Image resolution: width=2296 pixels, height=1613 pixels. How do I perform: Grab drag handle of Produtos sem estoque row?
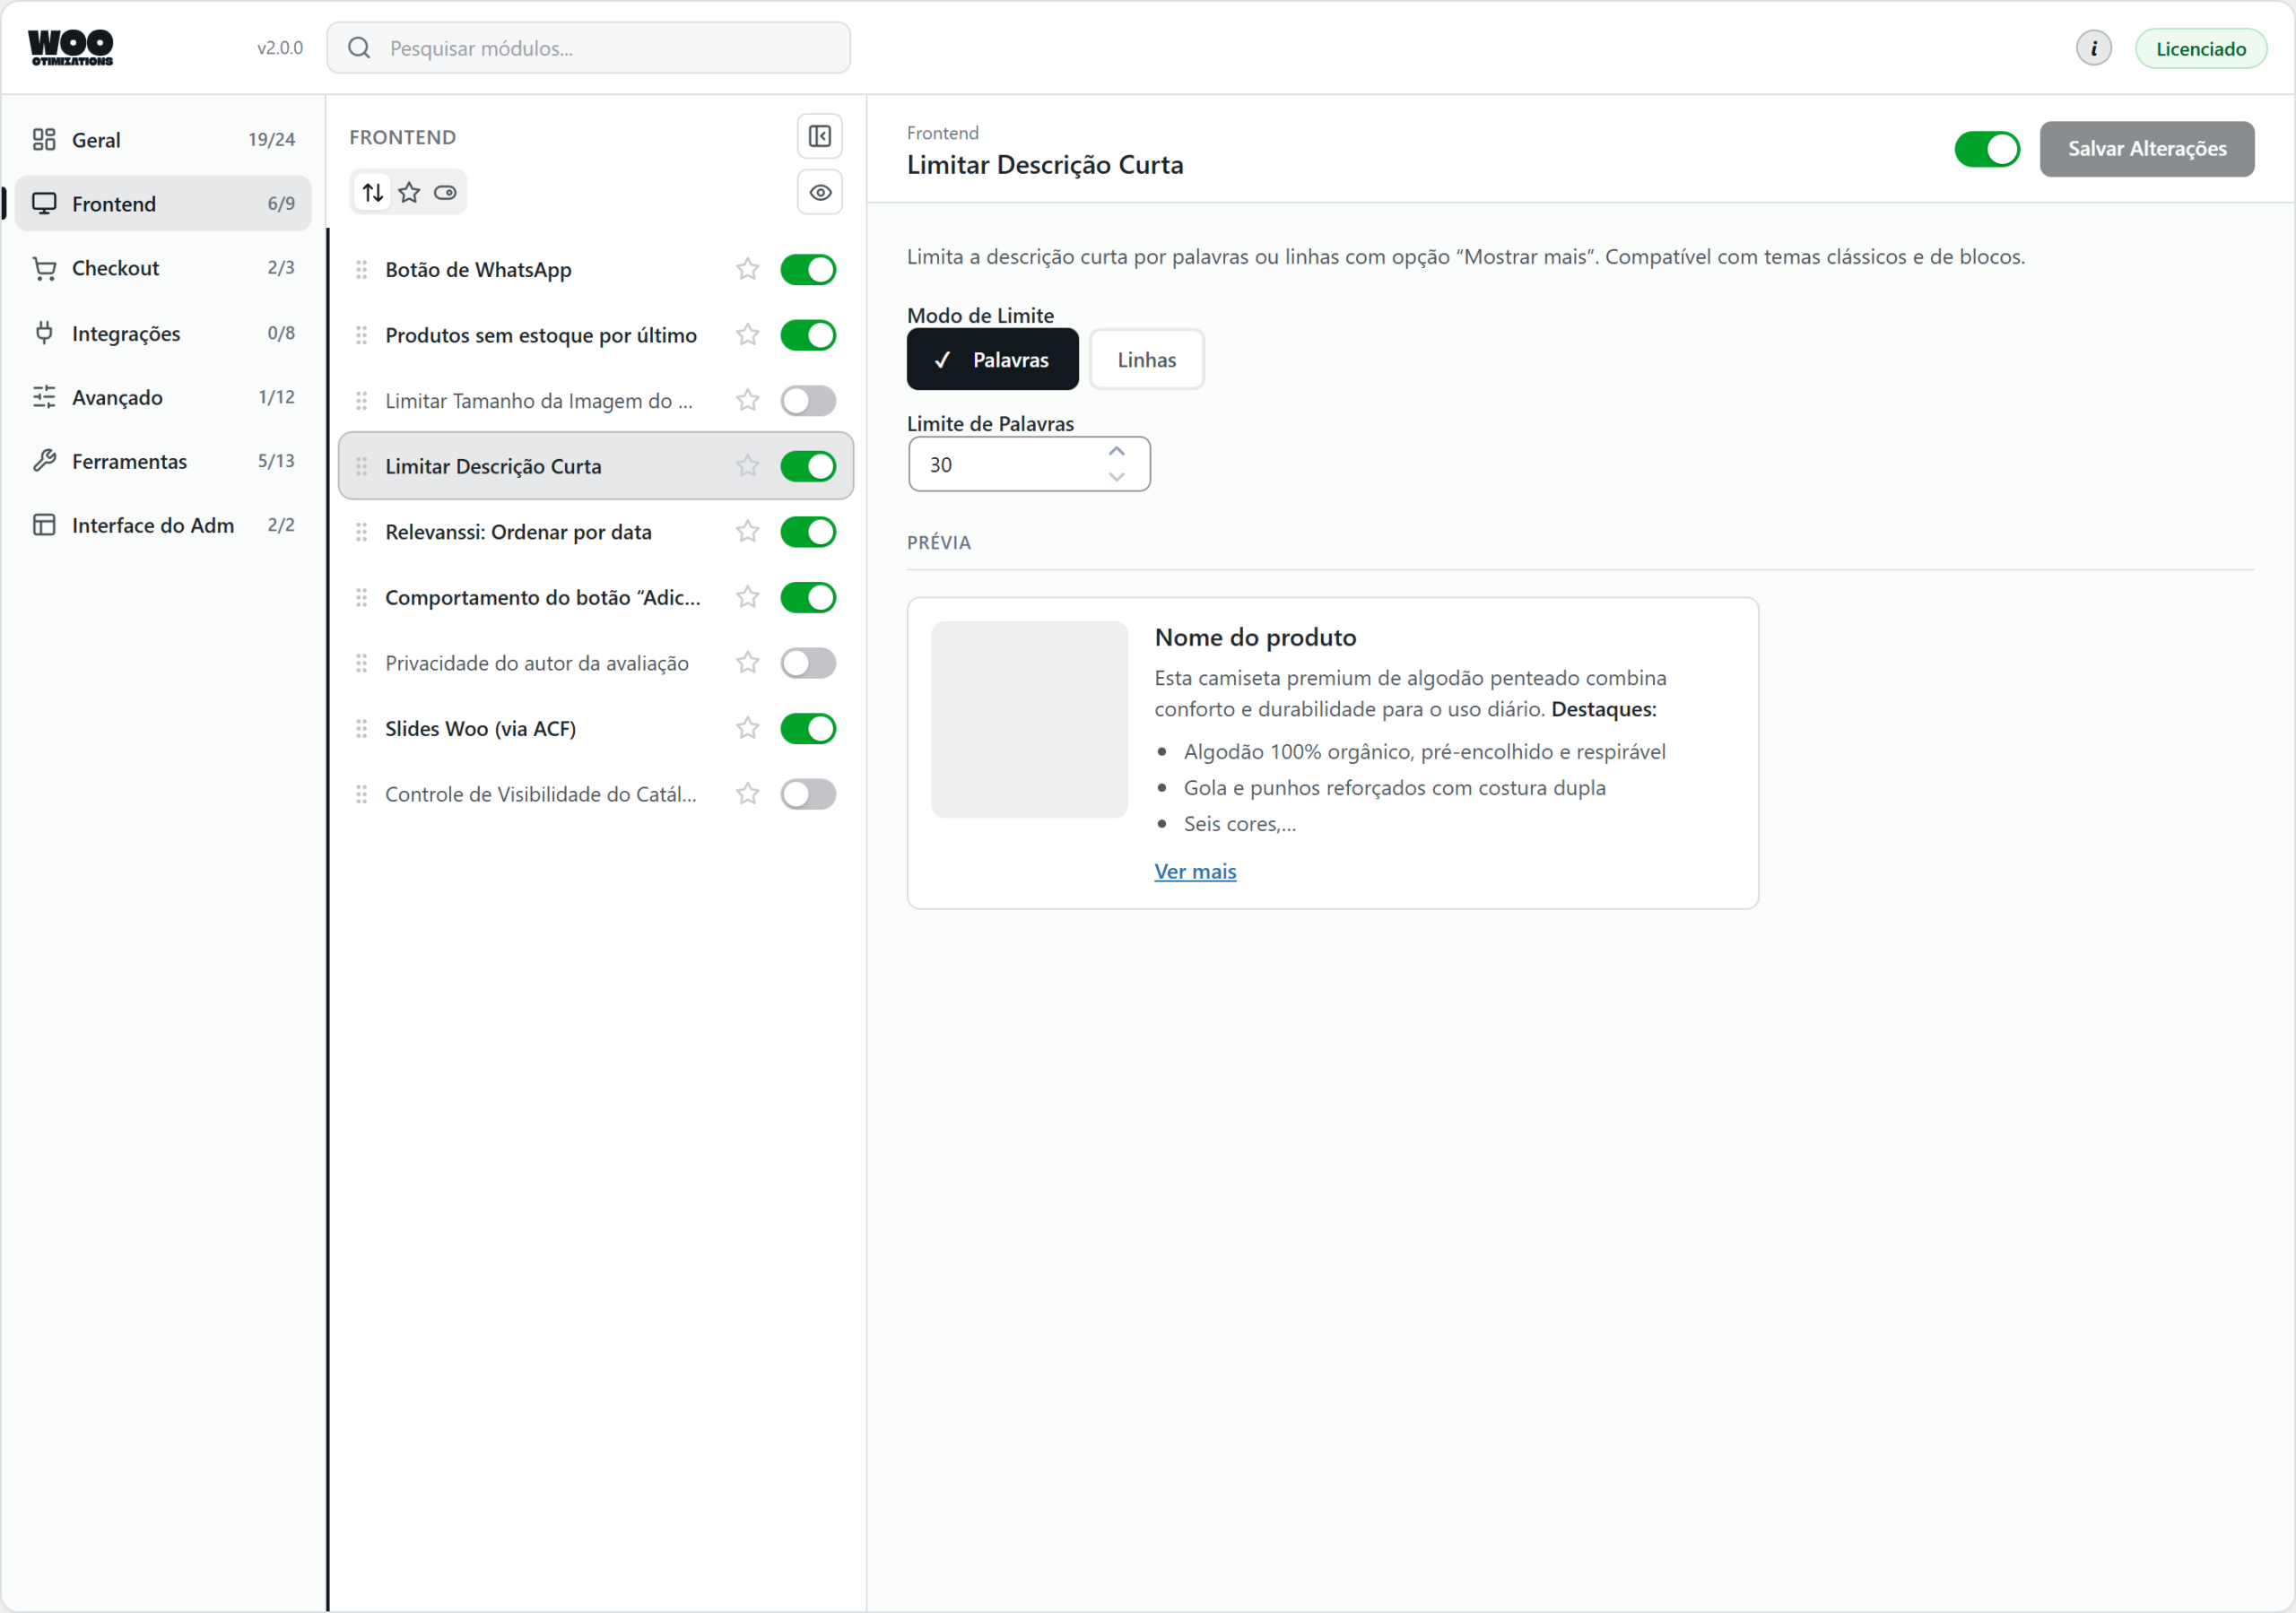click(x=361, y=335)
